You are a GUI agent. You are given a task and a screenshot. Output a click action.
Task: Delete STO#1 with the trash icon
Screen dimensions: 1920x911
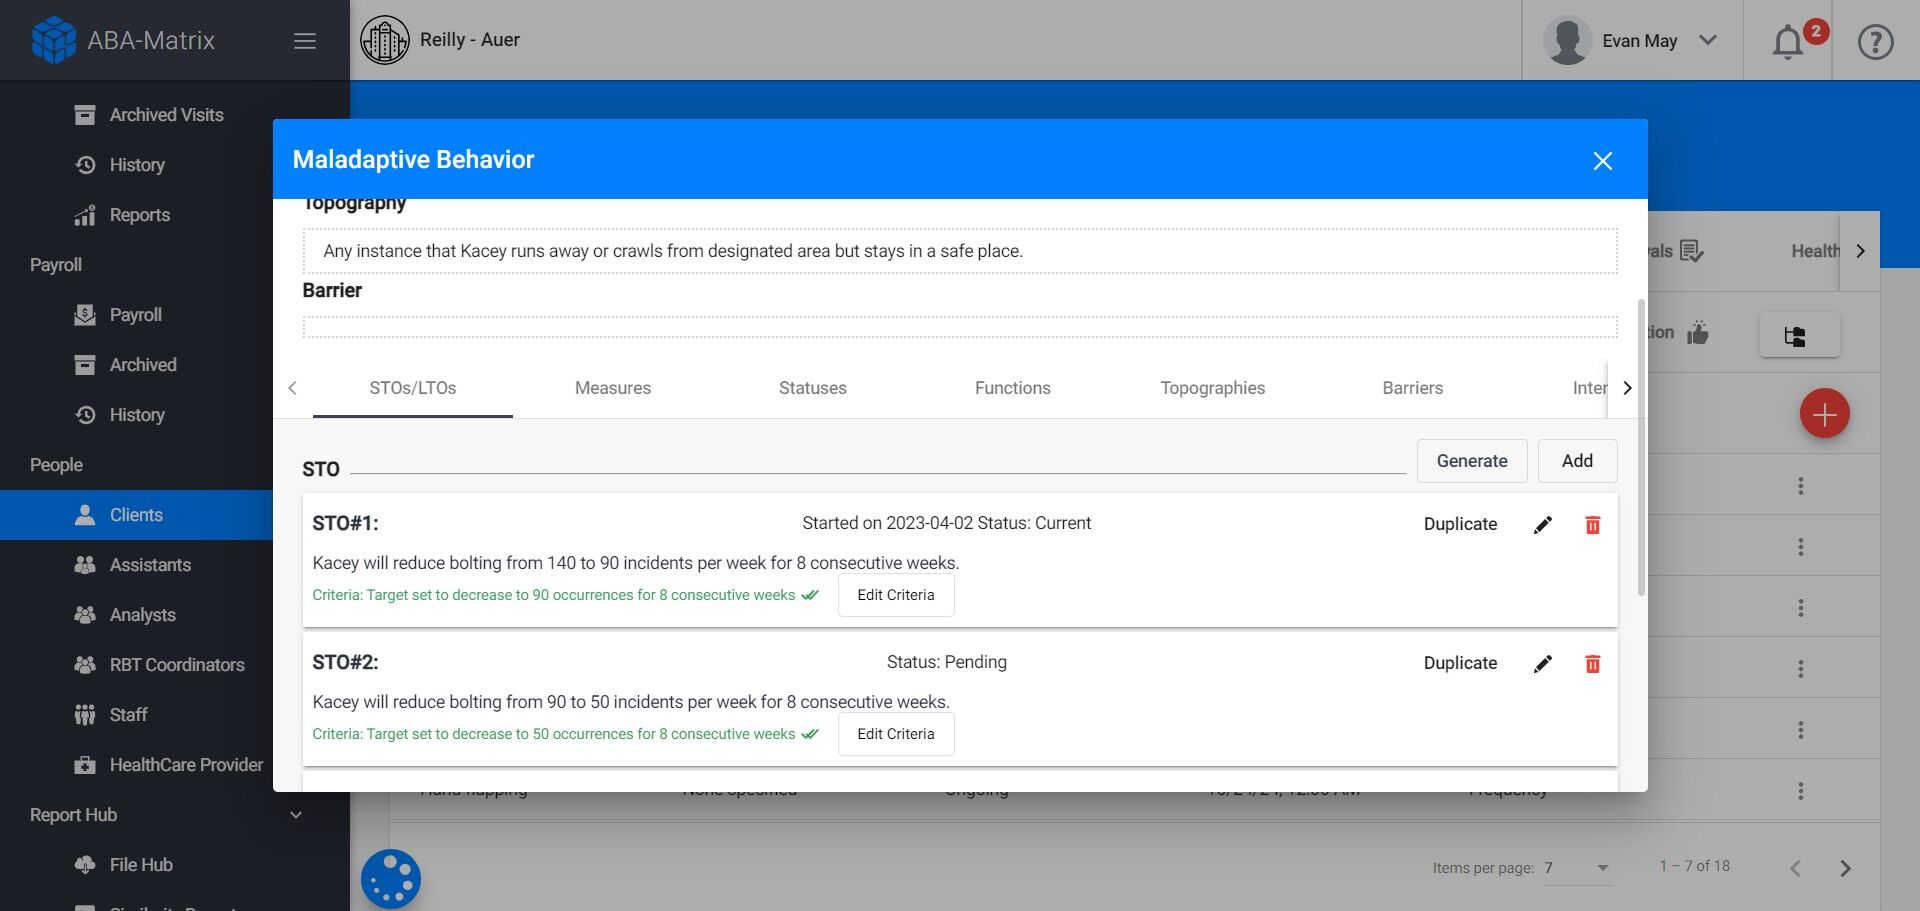[x=1593, y=525]
